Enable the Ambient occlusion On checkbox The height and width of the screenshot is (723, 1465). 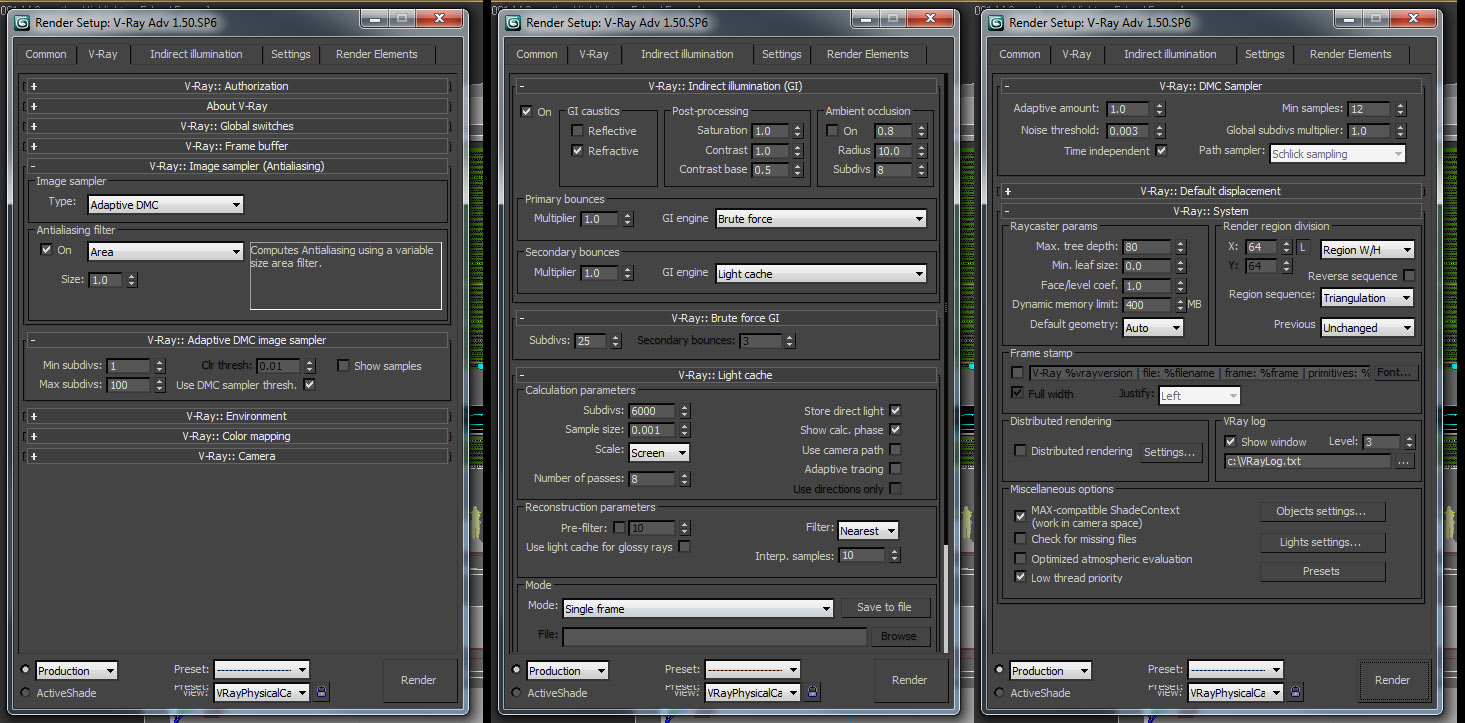[x=832, y=131]
